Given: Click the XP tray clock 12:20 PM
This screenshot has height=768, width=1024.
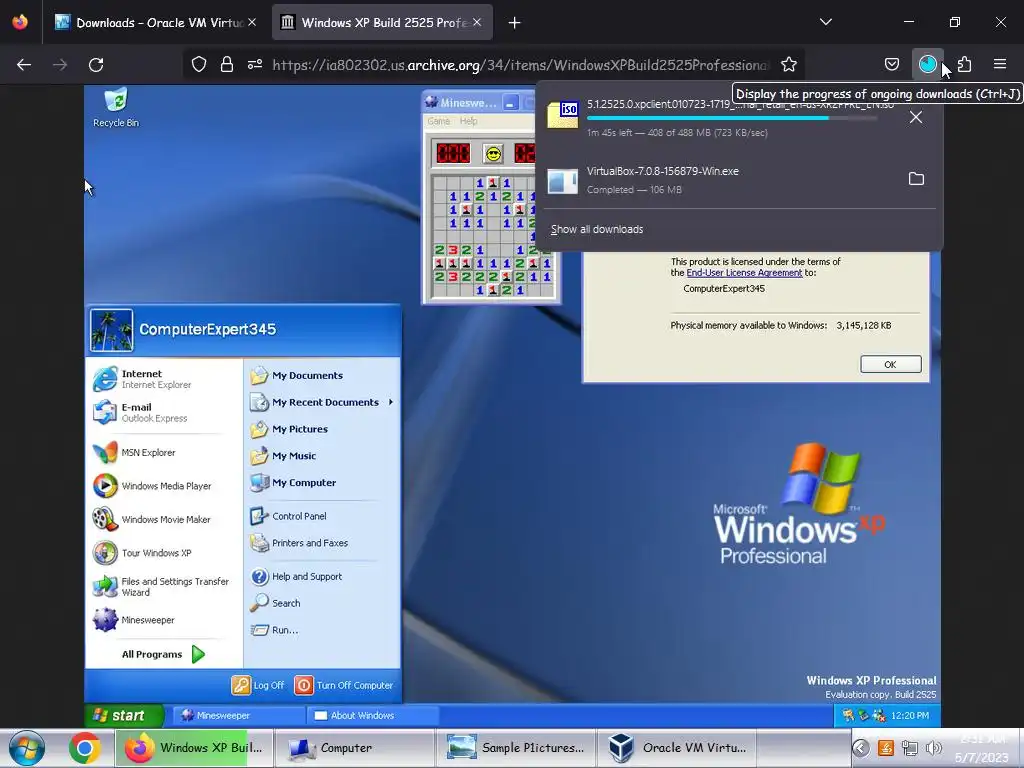Looking at the screenshot, I should [910, 716].
